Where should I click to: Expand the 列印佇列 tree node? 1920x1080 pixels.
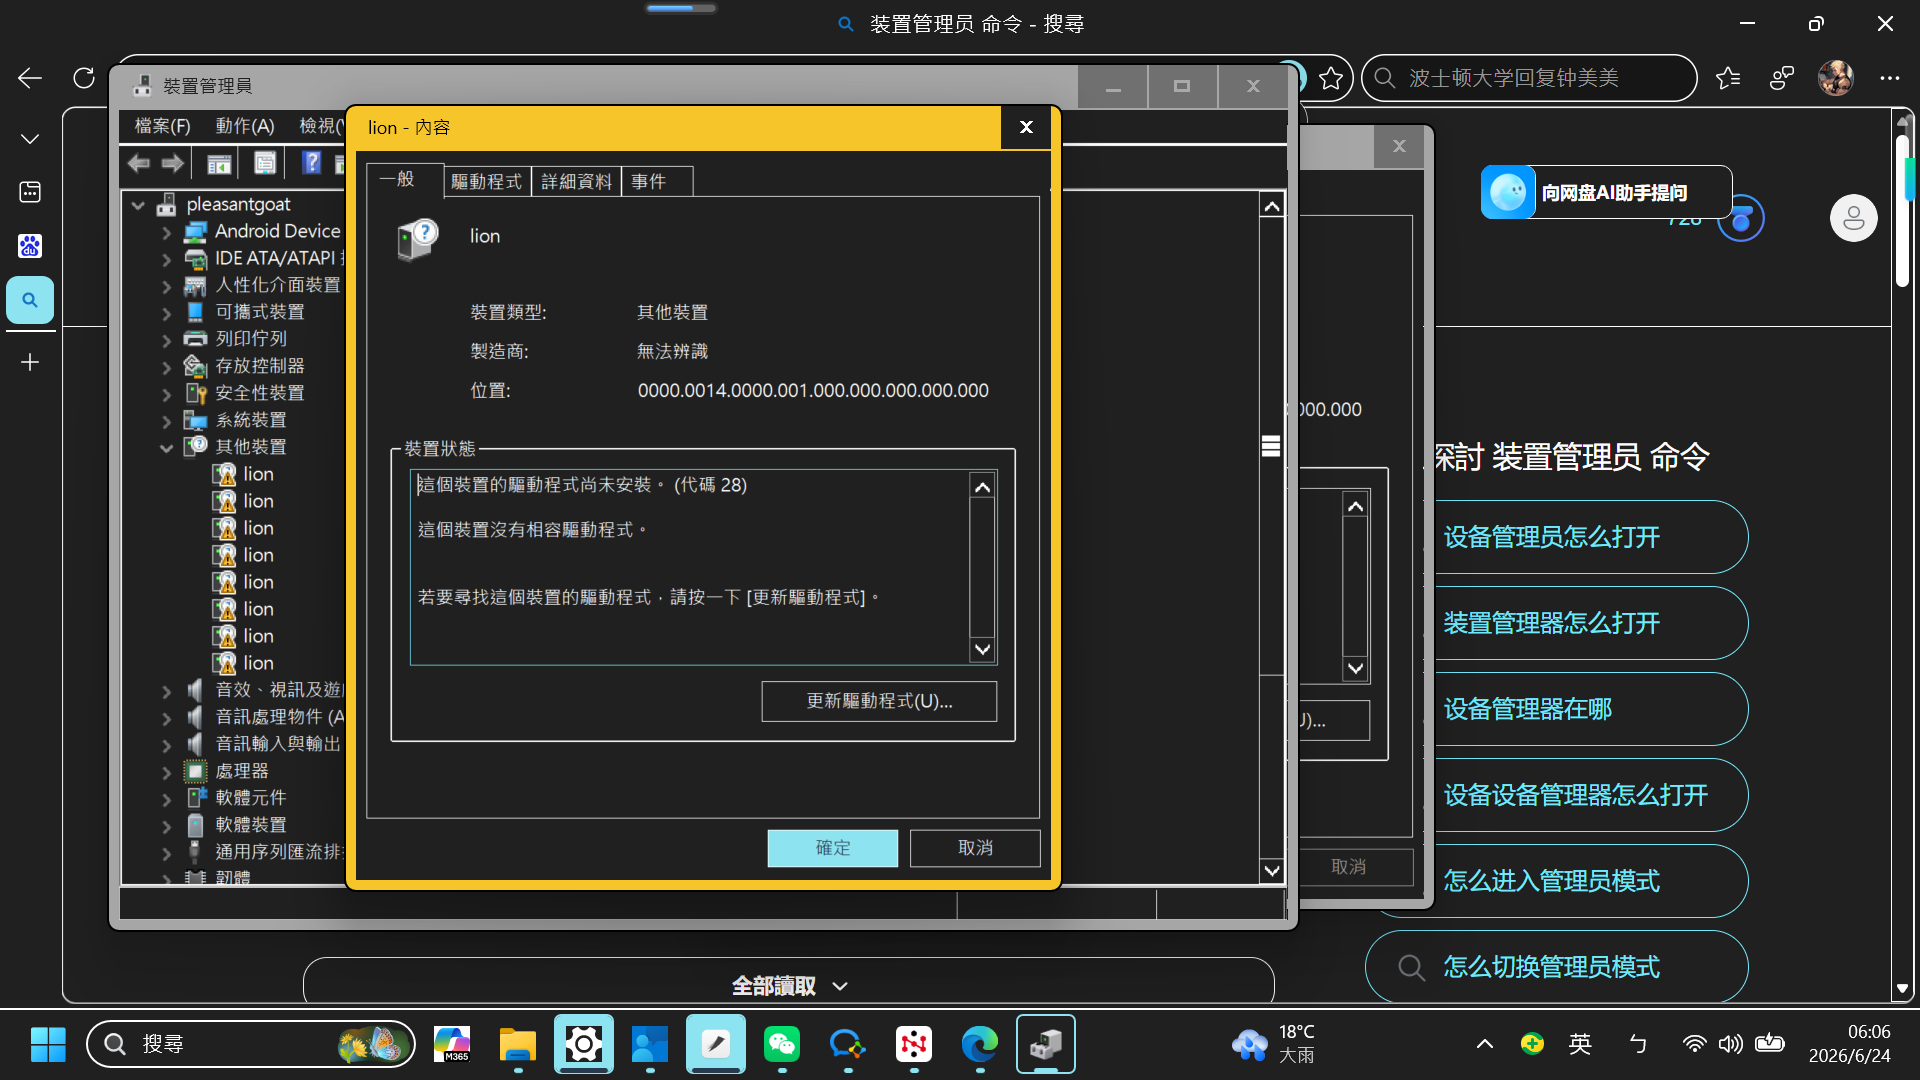click(166, 340)
